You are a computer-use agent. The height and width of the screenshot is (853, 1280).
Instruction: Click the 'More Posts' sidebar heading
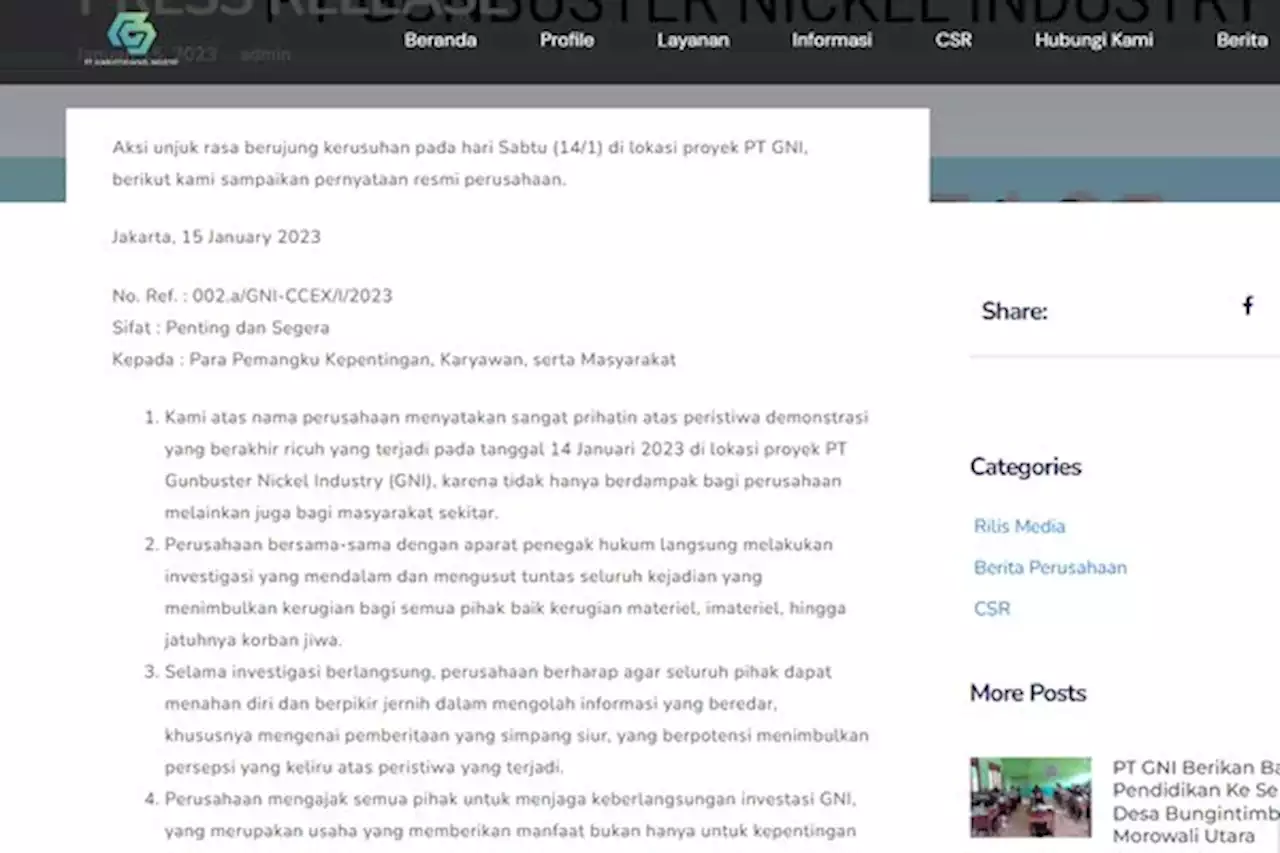pyautogui.click(x=1028, y=693)
